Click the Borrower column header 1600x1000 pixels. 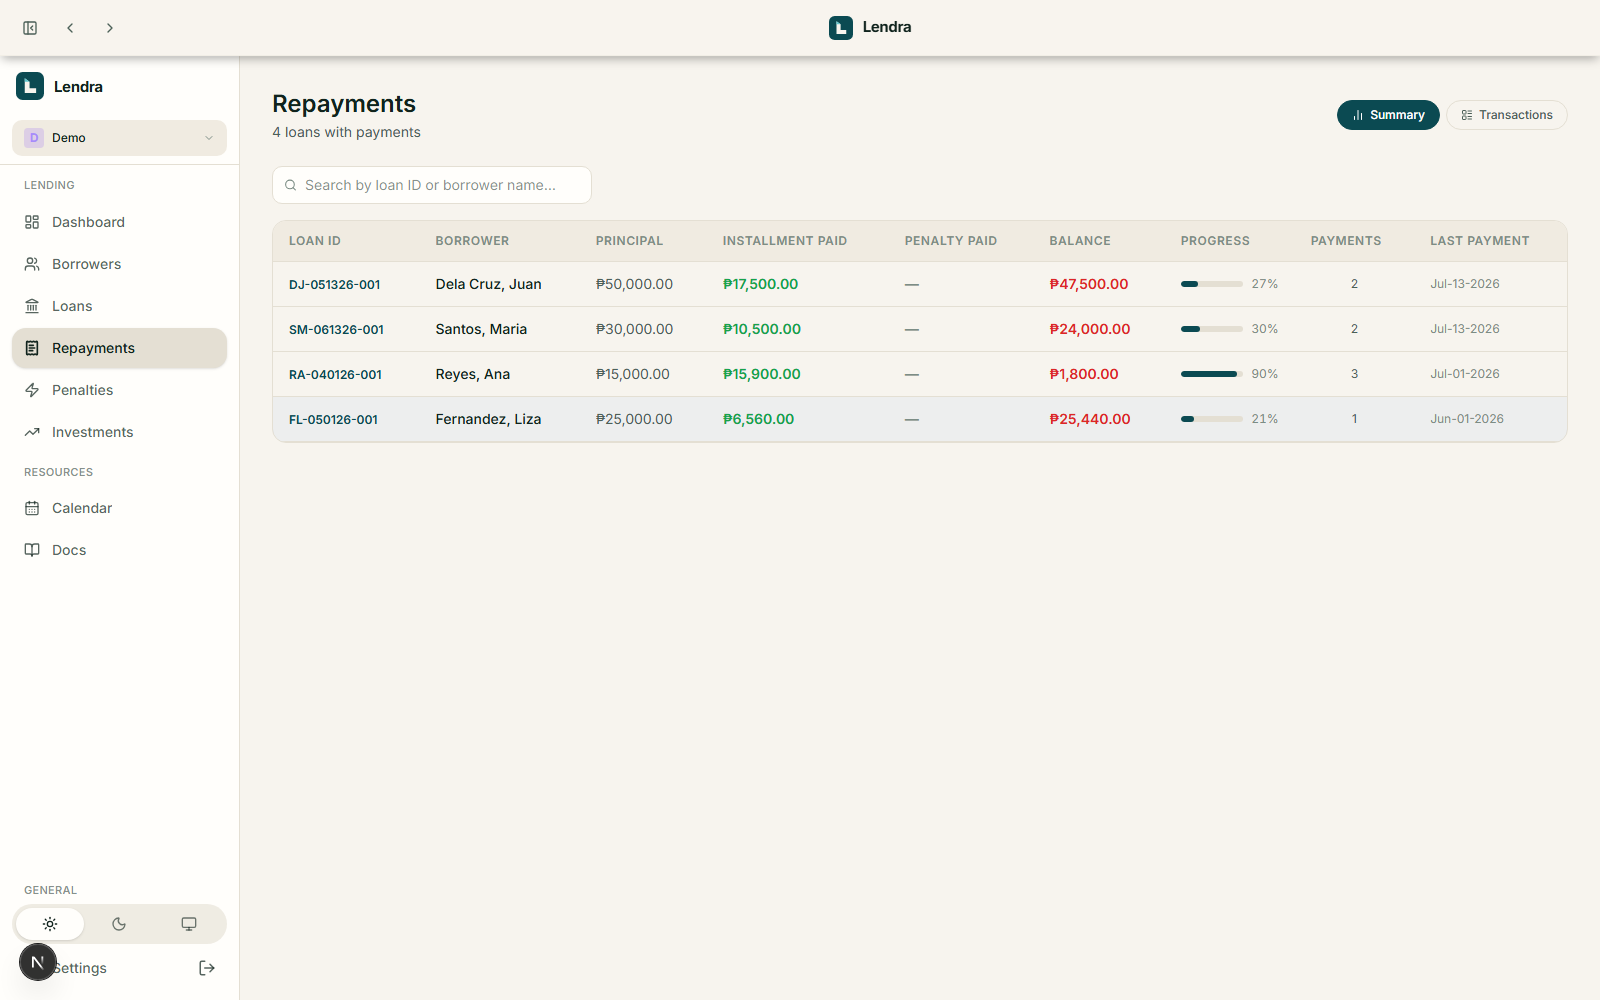(472, 241)
